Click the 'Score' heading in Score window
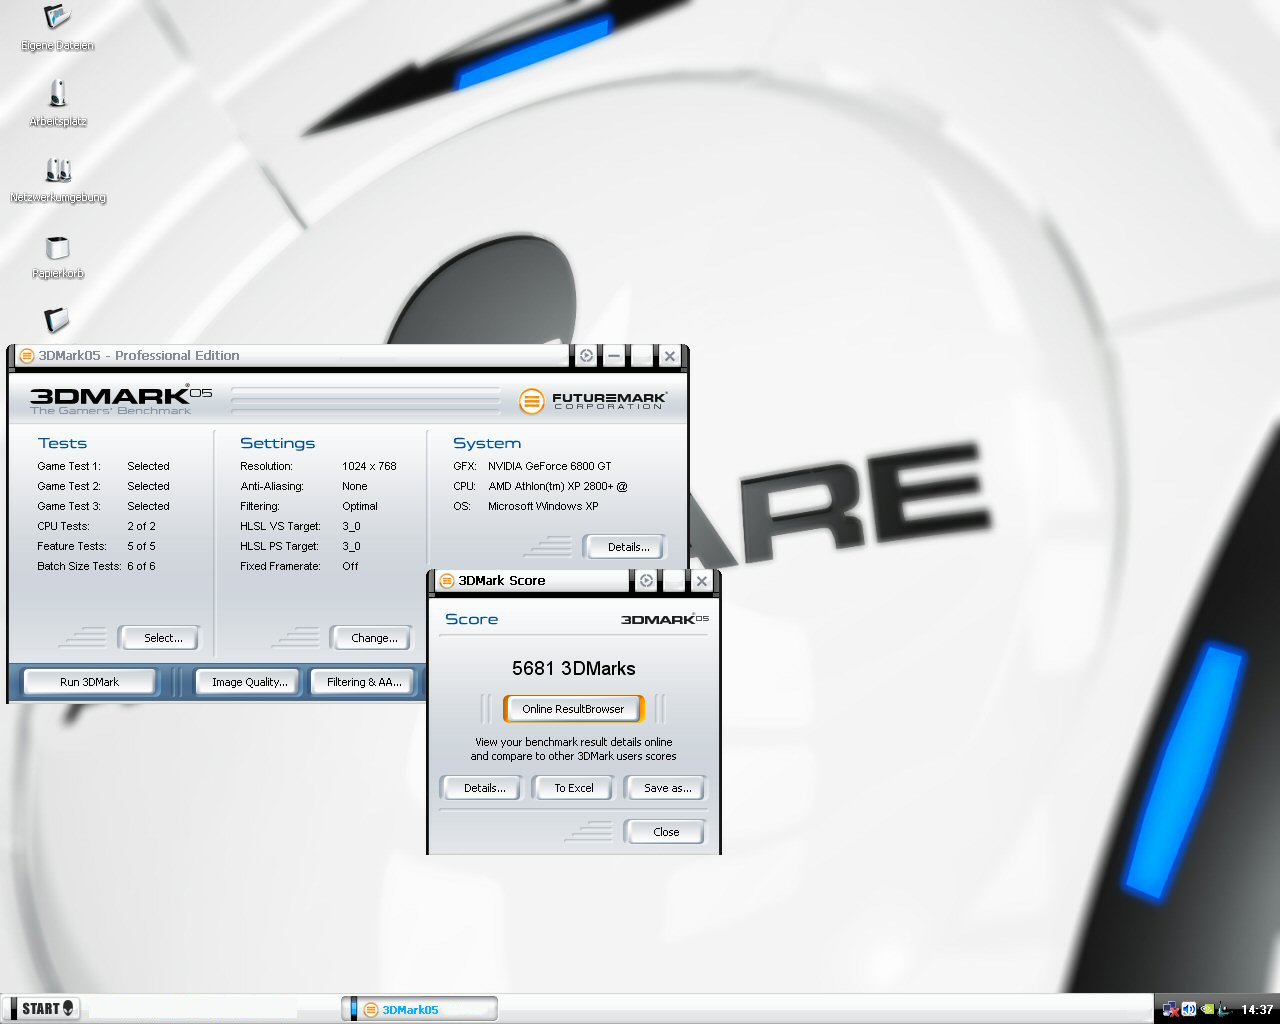Viewport: 1280px width, 1024px height. tap(471, 619)
